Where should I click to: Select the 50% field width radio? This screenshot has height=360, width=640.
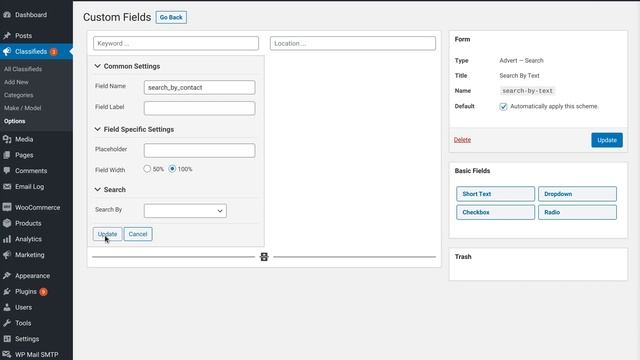pyautogui.click(x=147, y=169)
